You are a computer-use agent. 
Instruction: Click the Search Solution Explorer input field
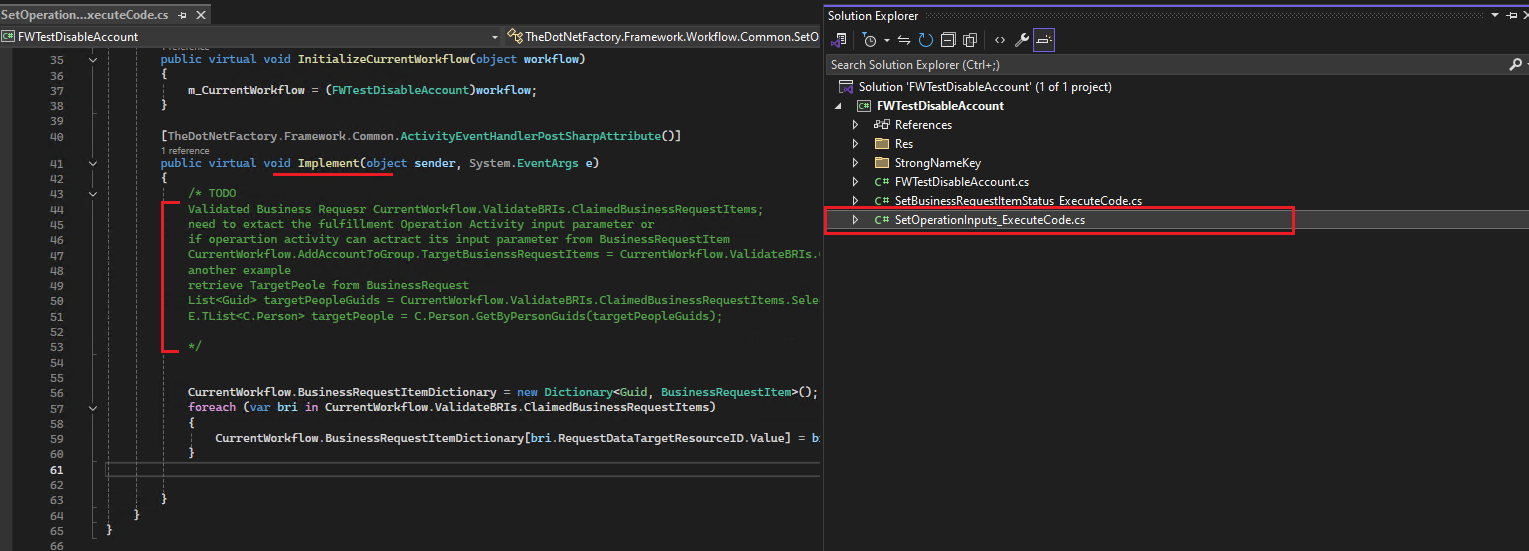(1165, 65)
